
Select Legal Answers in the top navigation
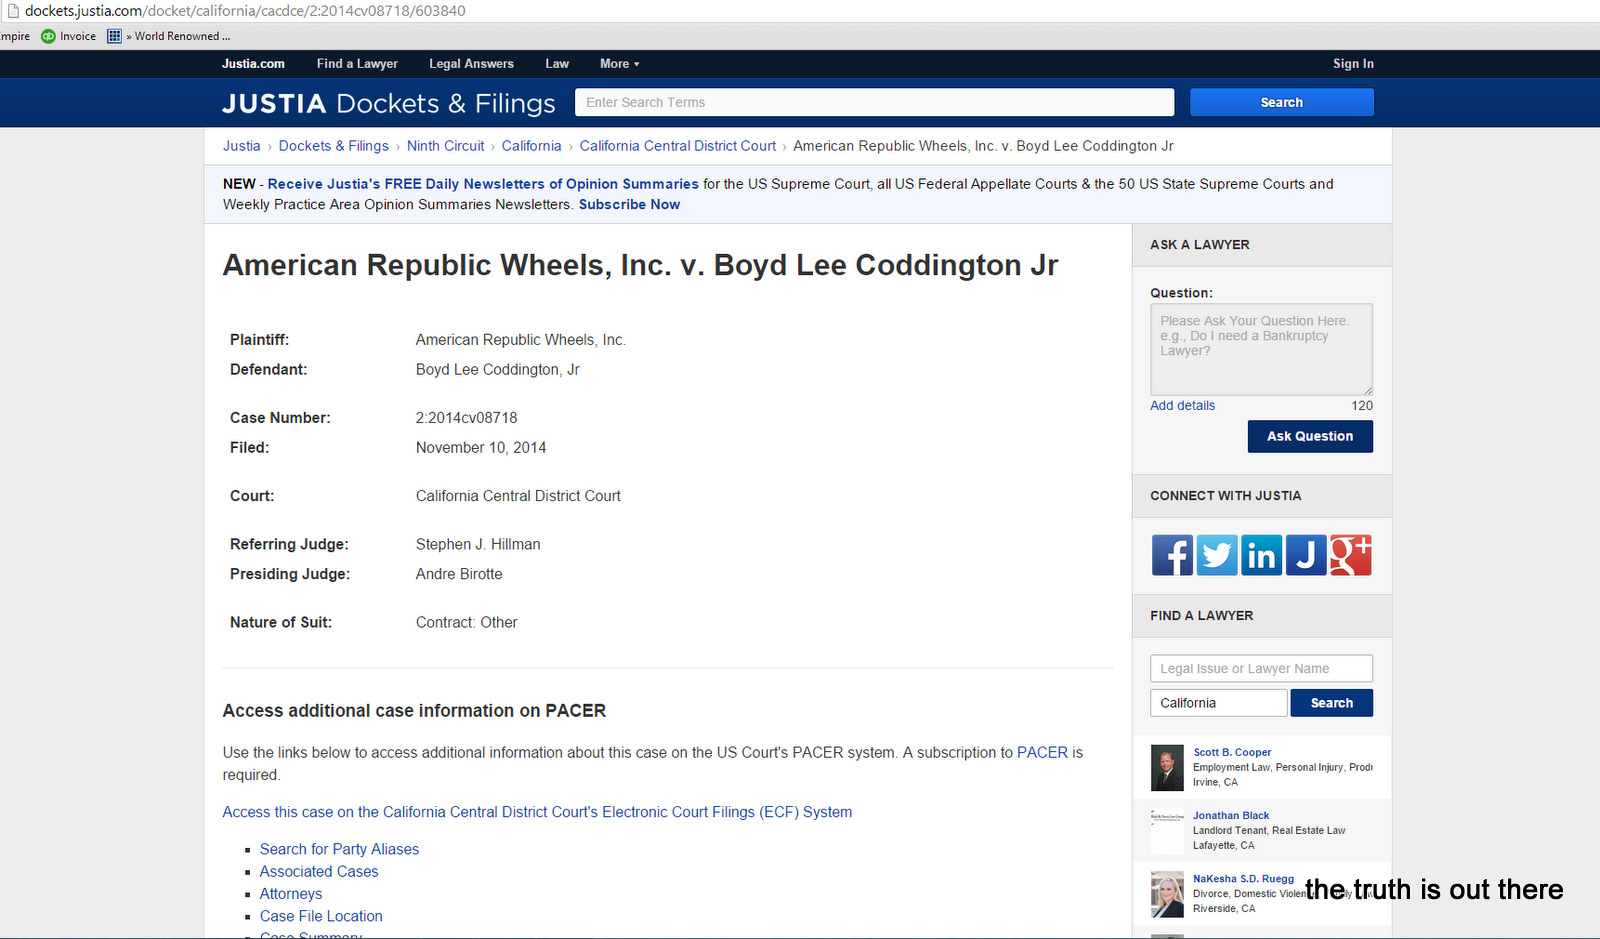[x=471, y=64]
